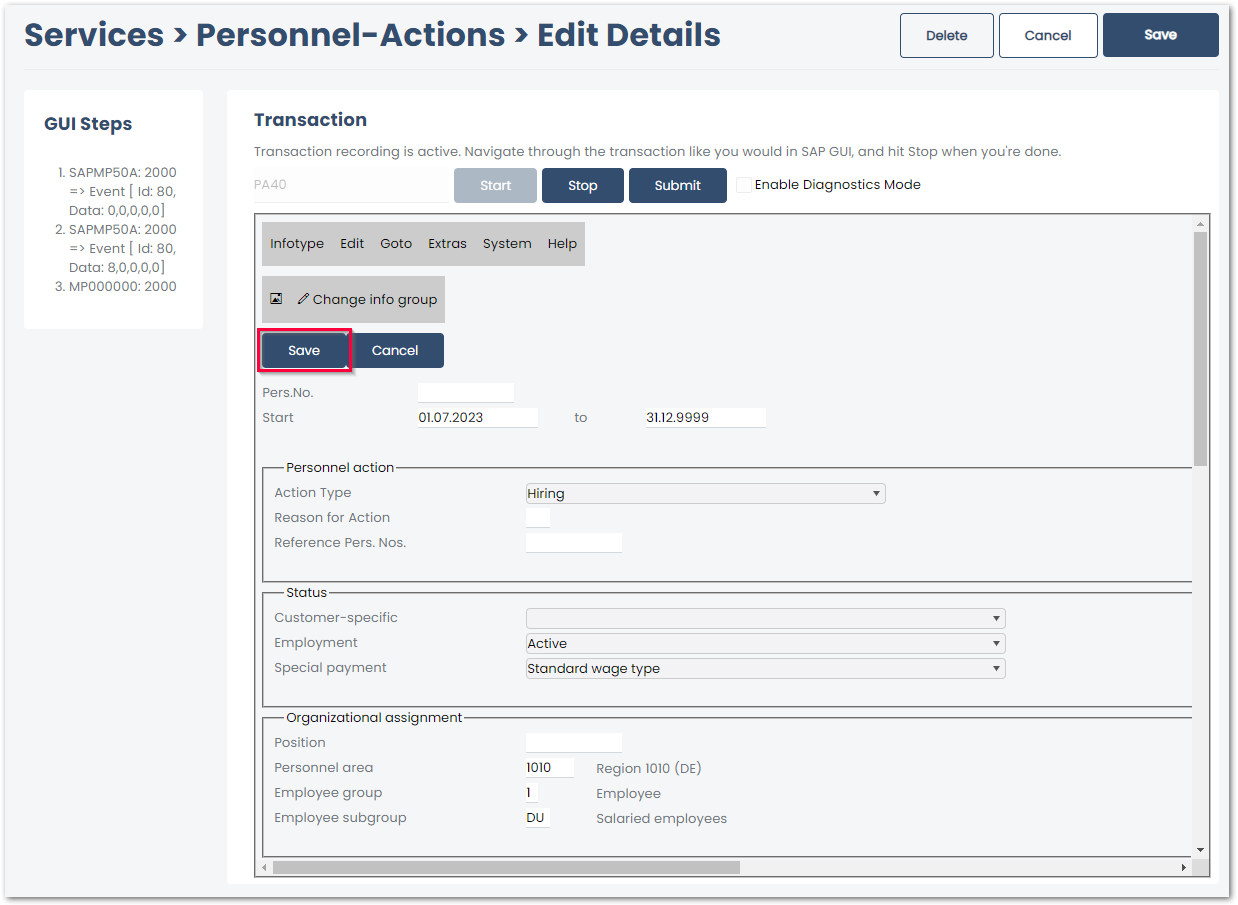The image size is (1238, 905).
Task: Open the Action Type dropdown showing Hiring
Action: [706, 493]
